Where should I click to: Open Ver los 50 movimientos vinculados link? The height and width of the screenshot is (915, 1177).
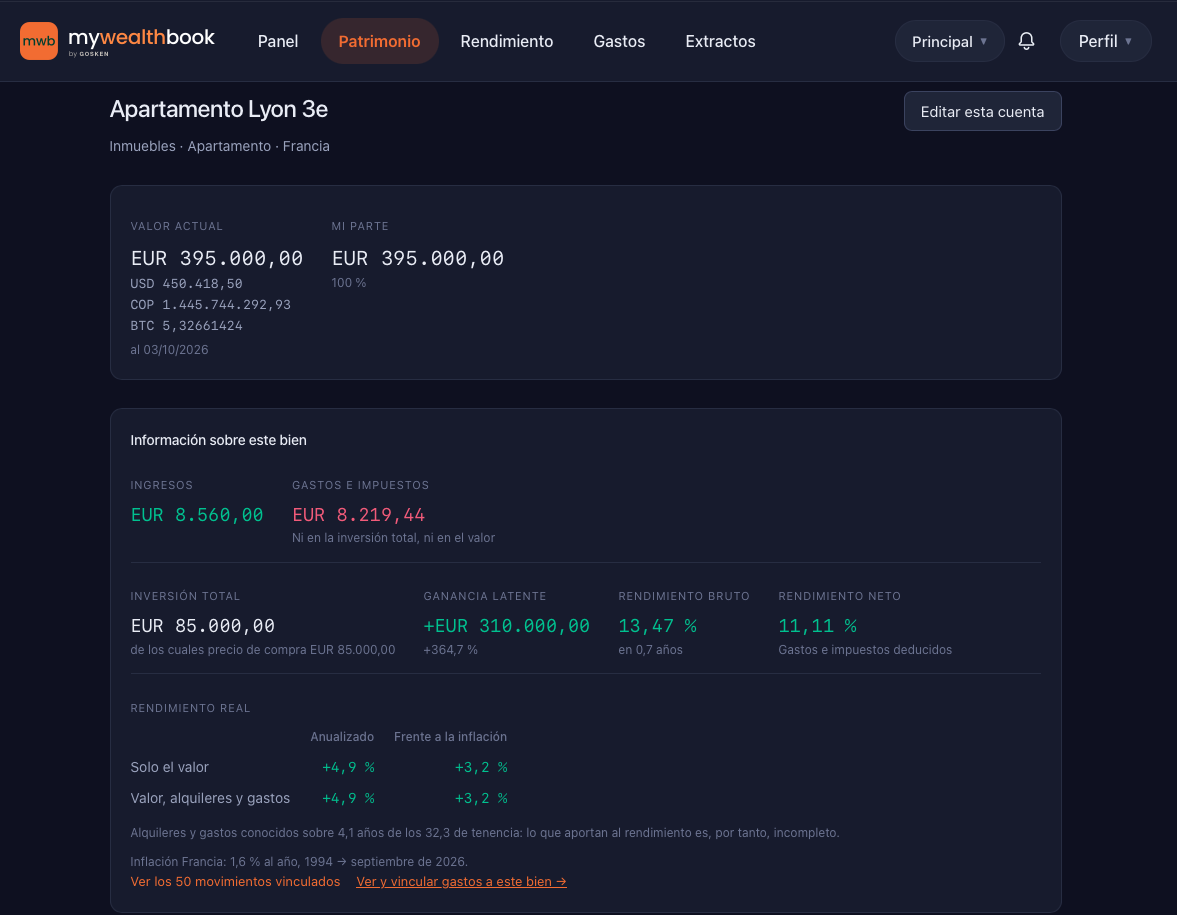235,881
